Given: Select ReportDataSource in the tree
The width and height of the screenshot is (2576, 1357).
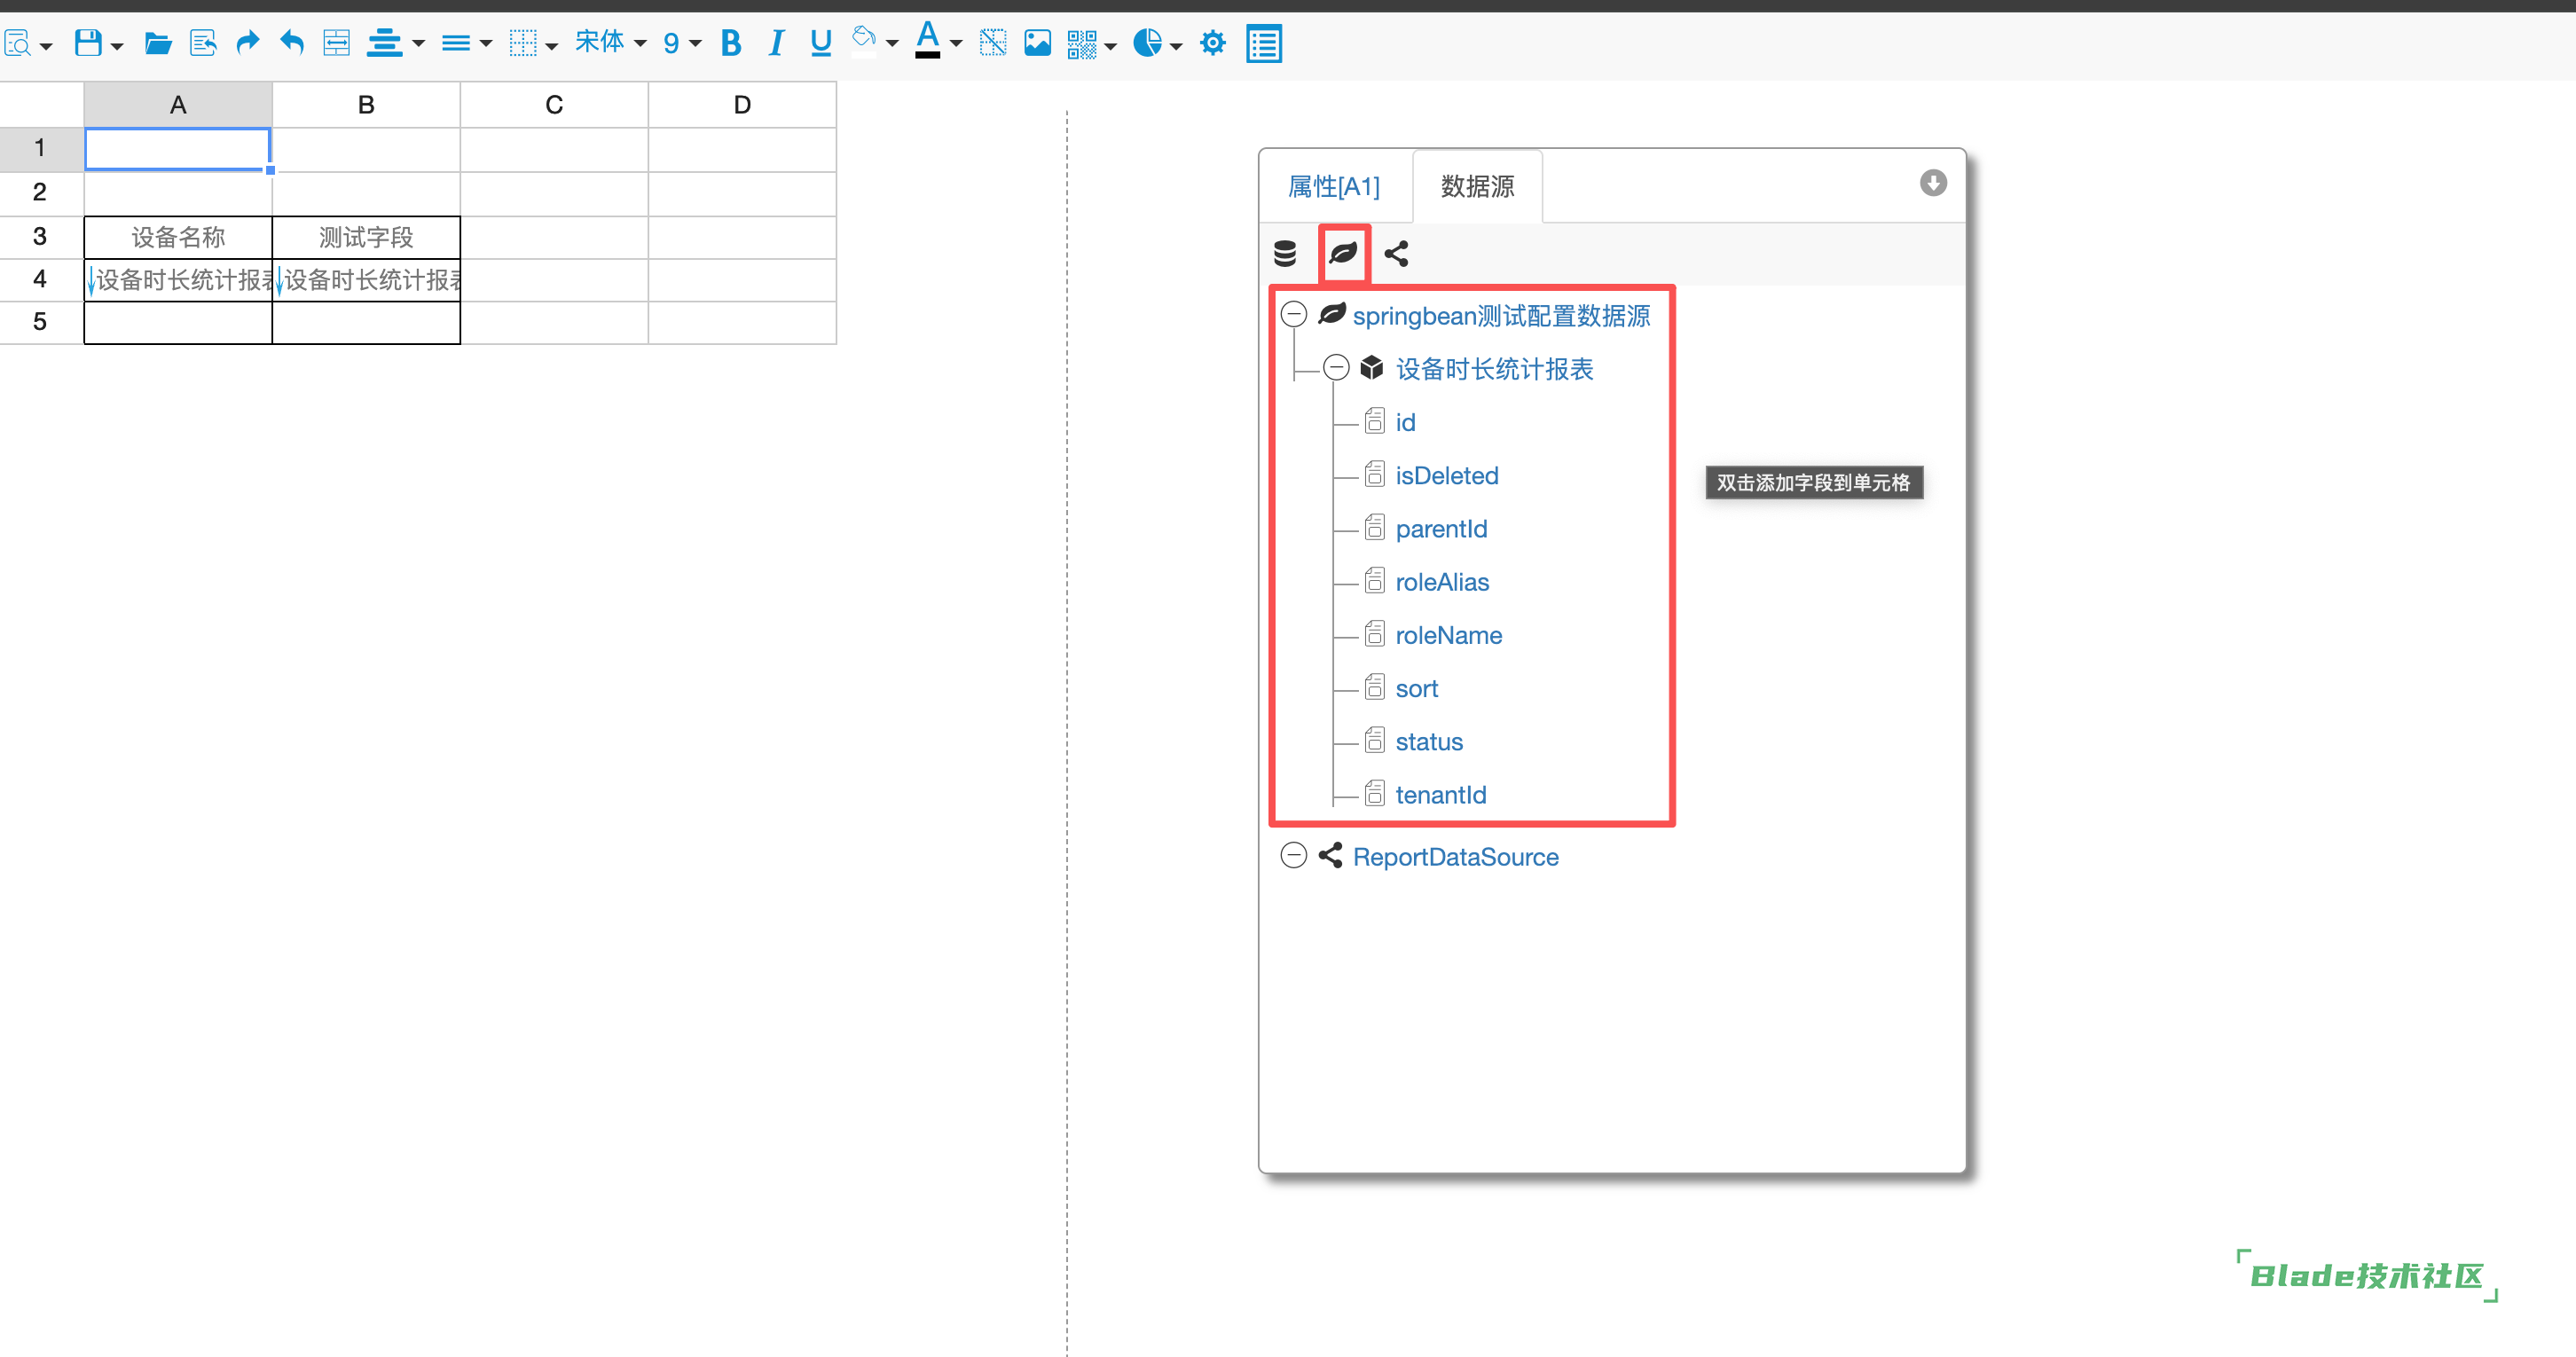Looking at the screenshot, I should pos(1455,857).
